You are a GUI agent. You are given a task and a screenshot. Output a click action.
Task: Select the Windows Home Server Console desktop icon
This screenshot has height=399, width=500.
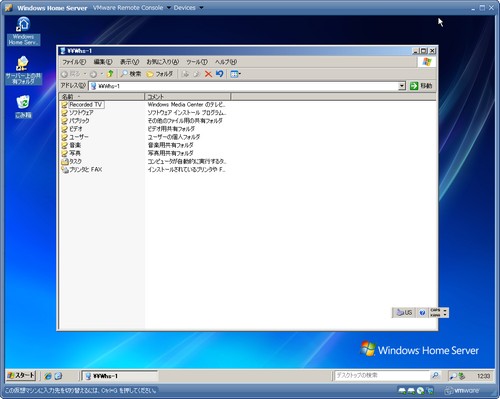coord(23,31)
